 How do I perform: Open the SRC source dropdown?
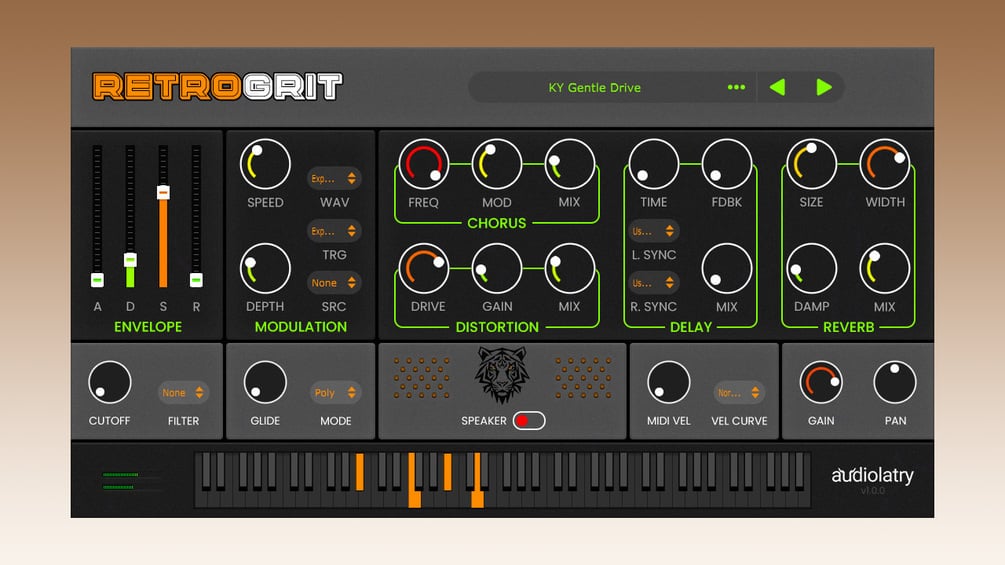(x=334, y=282)
